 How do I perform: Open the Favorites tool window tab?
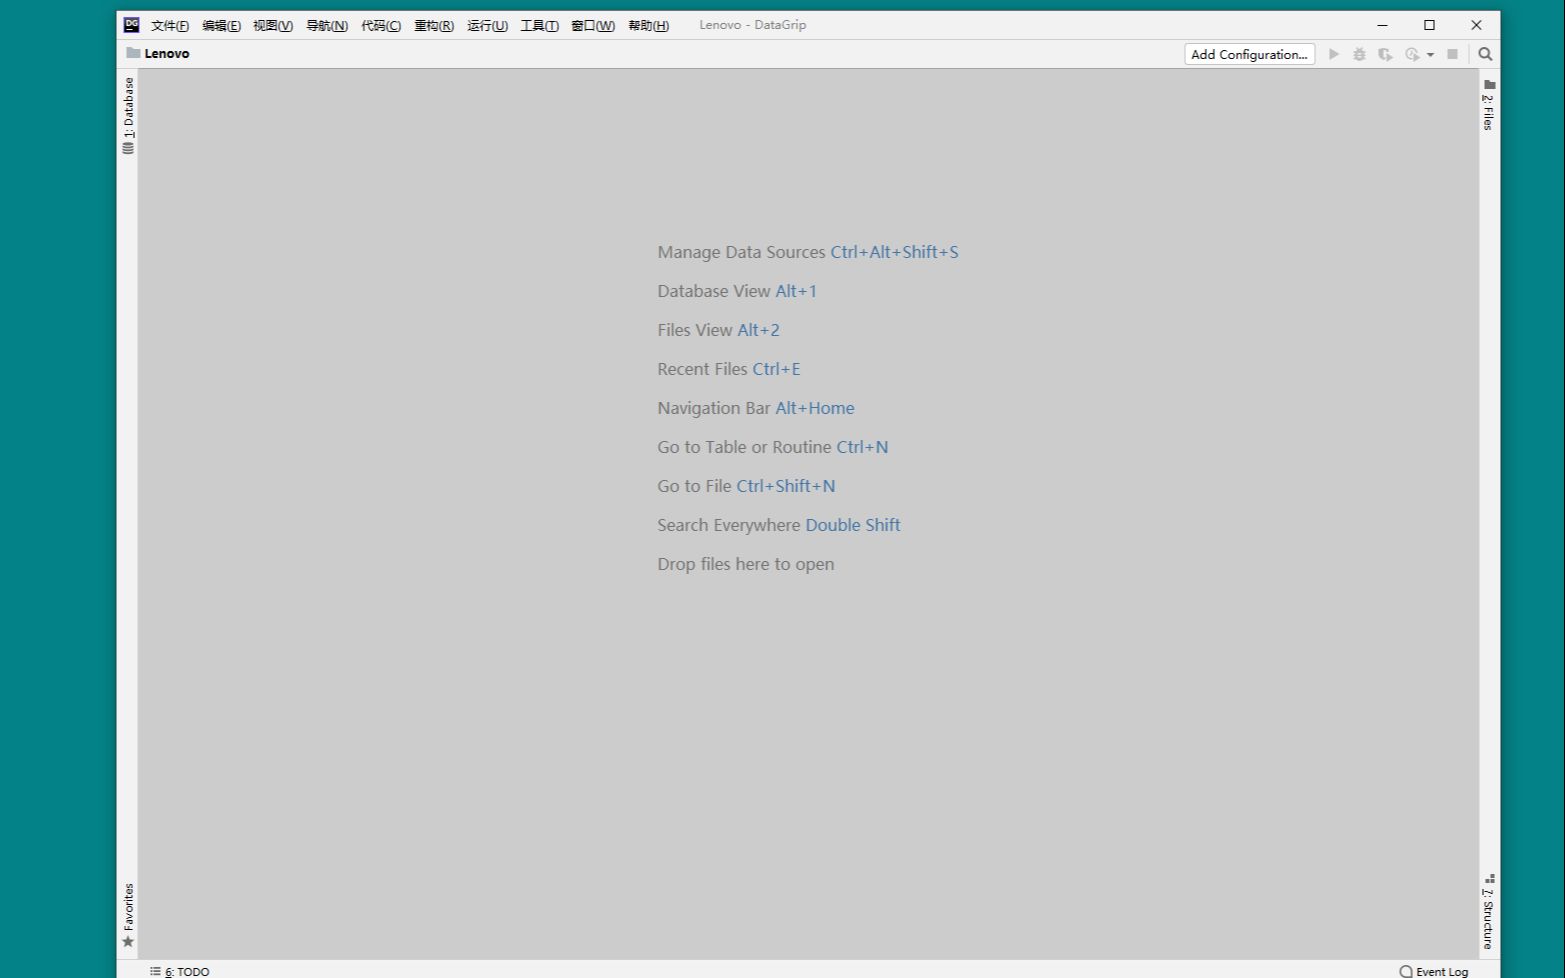pos(128,915)
